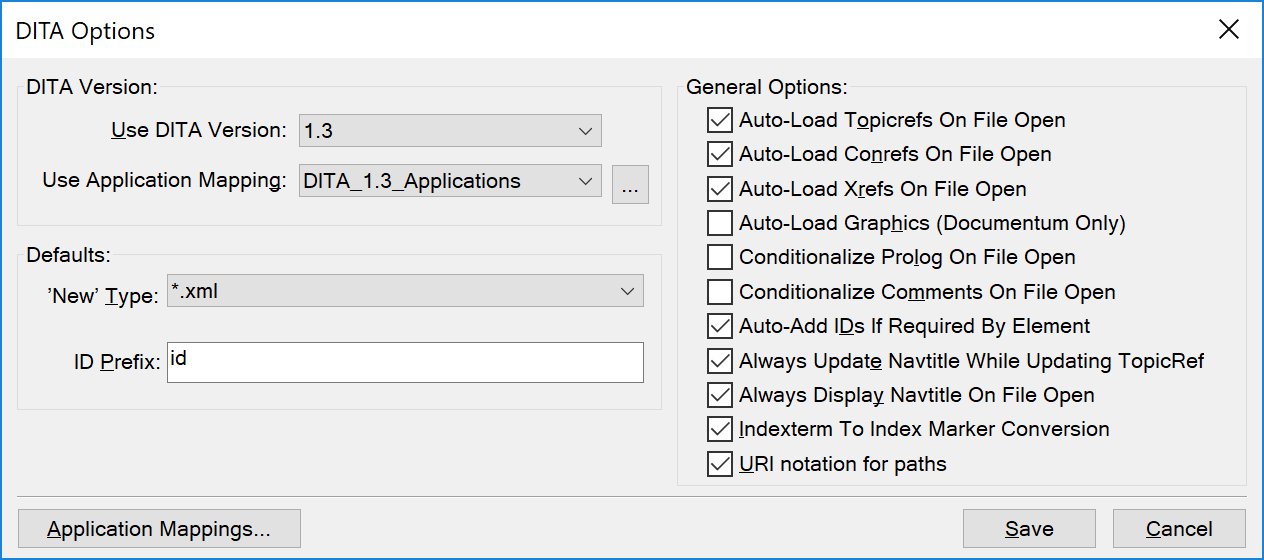Uncheck Indexterm To Index Marker Conversion
Viewport: 1264px width, 560px height.
[x=719, y=429]
